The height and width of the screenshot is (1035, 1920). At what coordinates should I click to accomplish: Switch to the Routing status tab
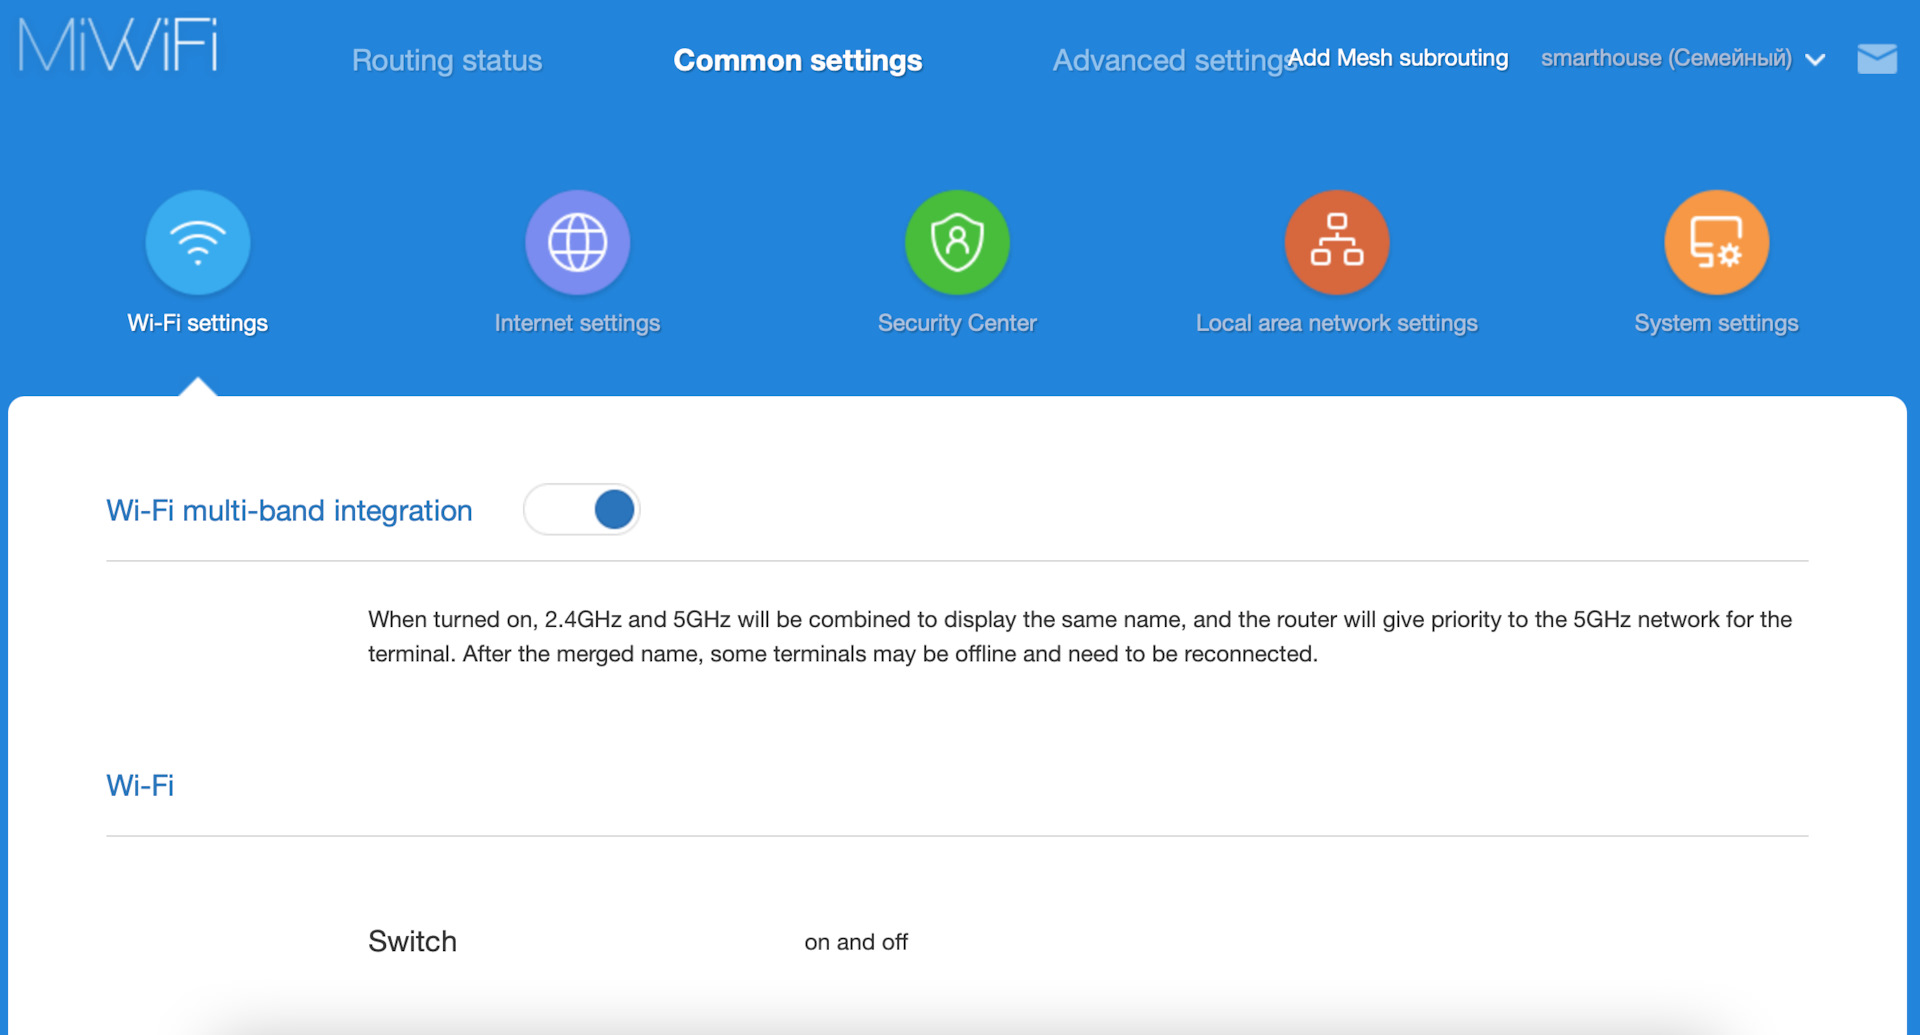pos(446,61)
